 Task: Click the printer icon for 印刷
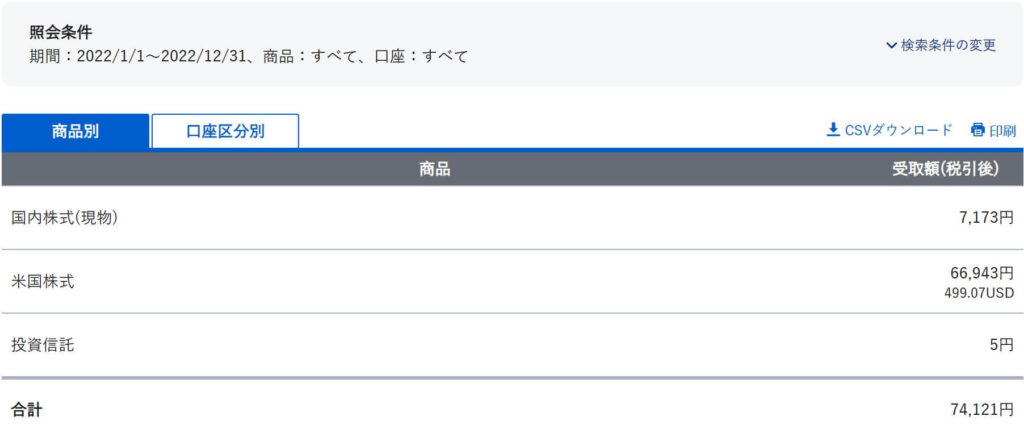tap(977, 130)
